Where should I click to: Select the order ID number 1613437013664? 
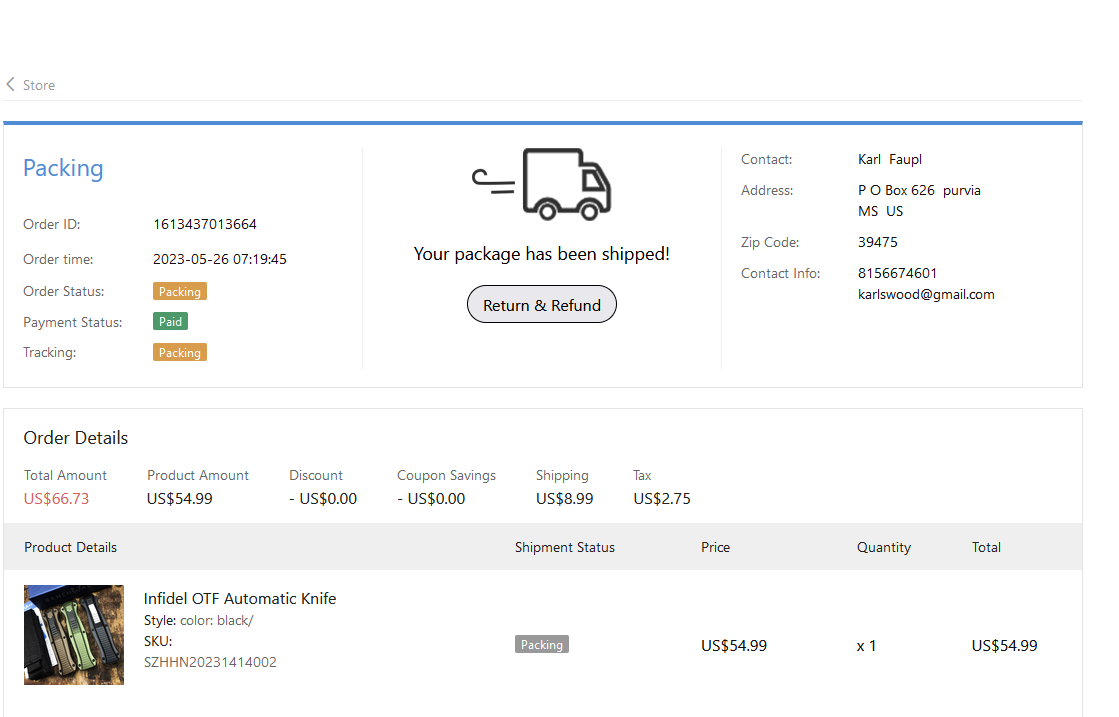pos(205,224)
